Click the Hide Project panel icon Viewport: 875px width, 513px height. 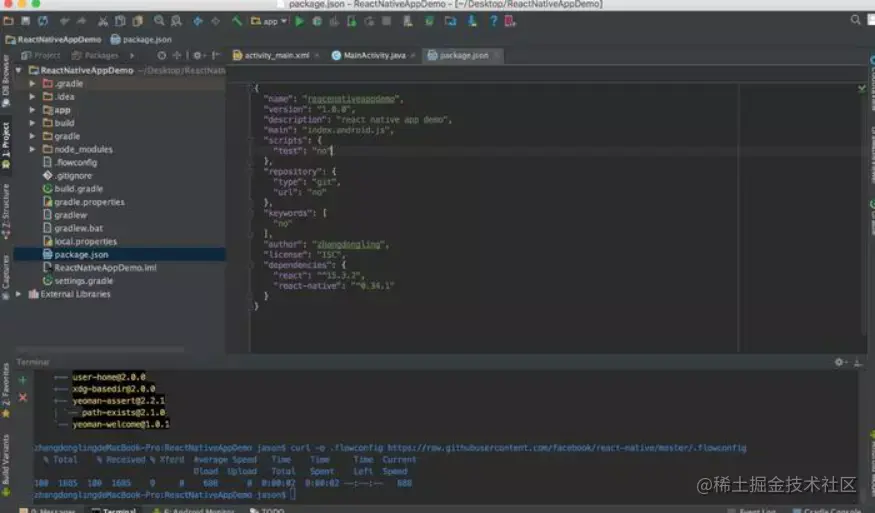tap(217, 55)
